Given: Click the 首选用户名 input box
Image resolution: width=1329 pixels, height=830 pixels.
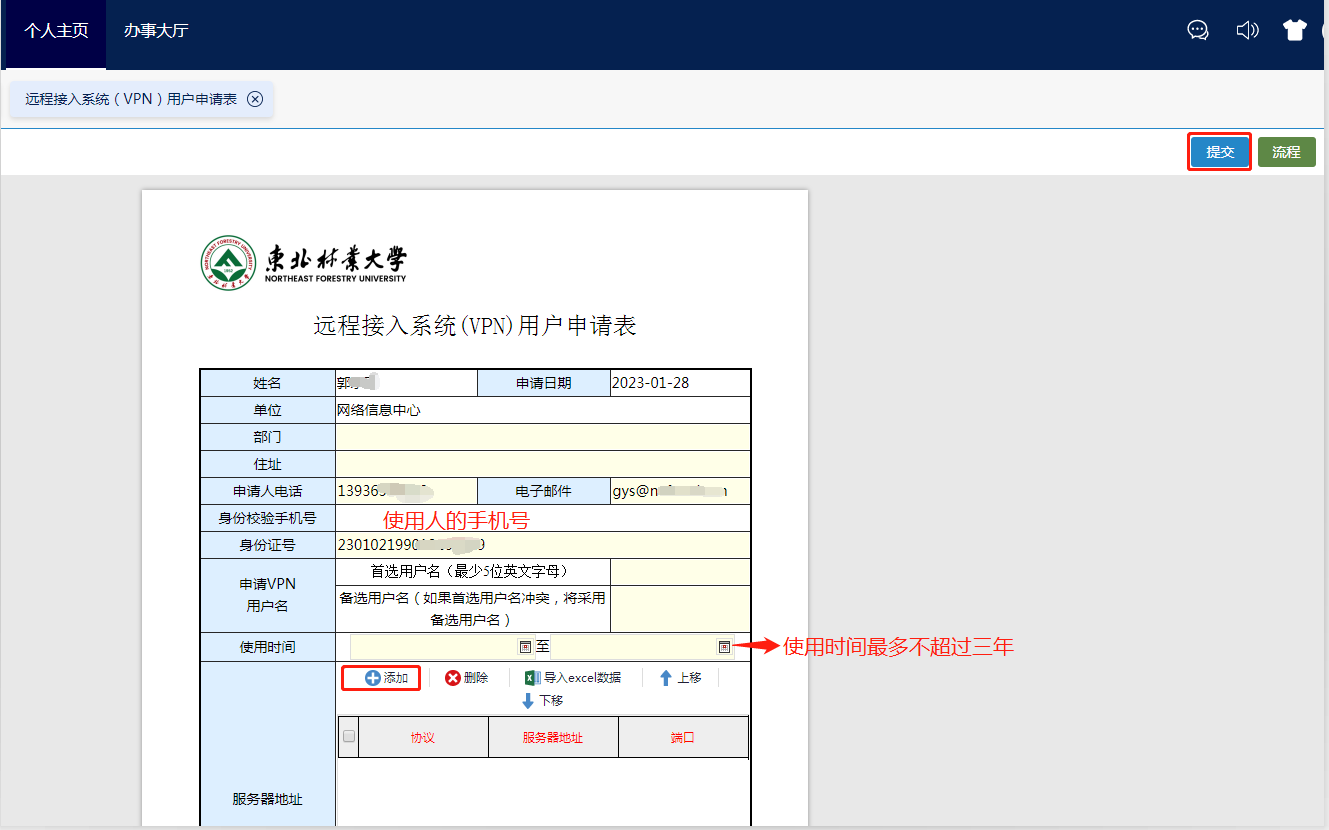Looking at the screenshot, I should [680, 571].
